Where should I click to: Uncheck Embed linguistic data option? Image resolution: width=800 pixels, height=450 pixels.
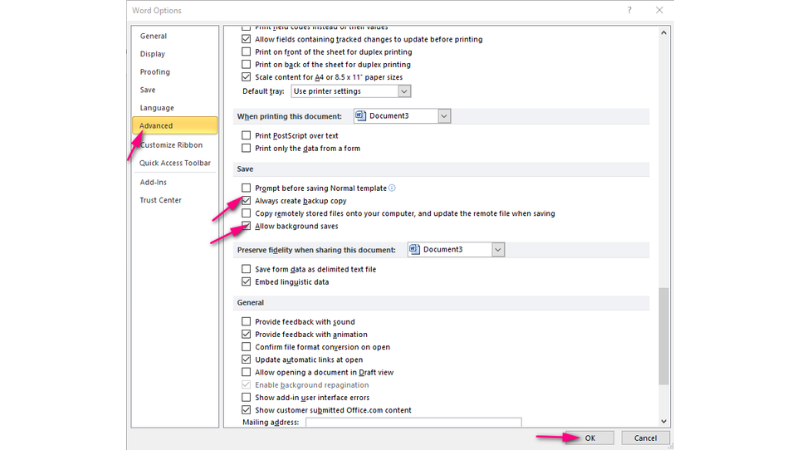point(247,282)
